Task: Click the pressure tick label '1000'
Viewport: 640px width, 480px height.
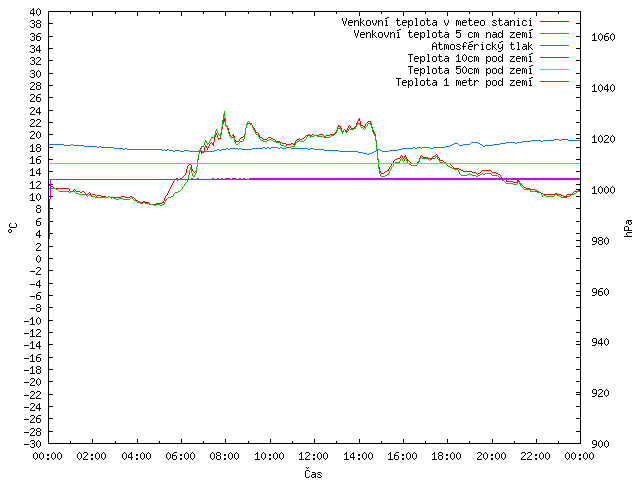Action: (603, 190)
